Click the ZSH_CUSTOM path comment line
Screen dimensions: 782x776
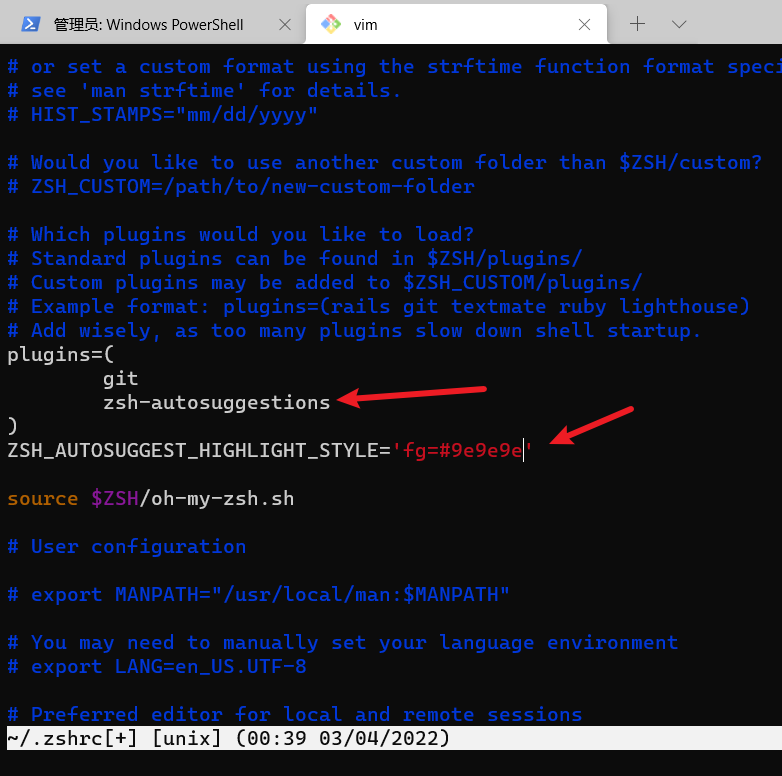[x=241, y=187]
